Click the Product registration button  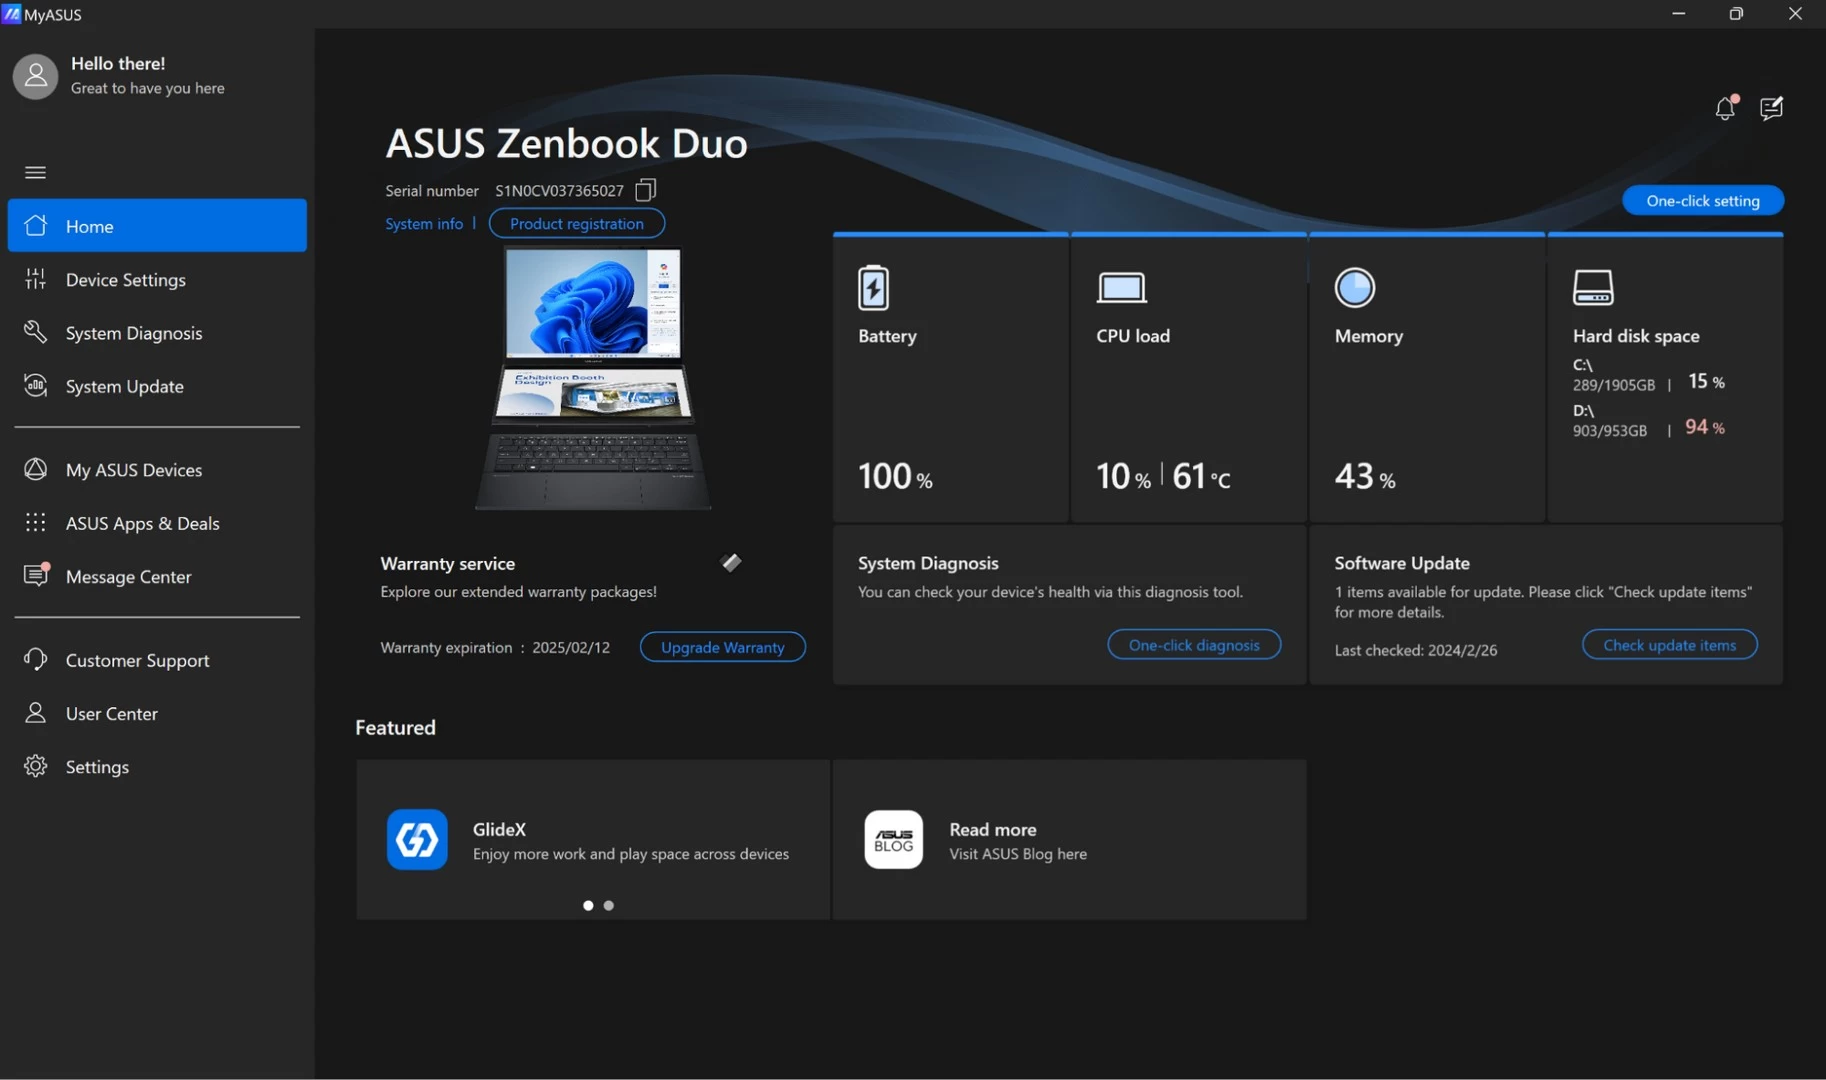576,223
